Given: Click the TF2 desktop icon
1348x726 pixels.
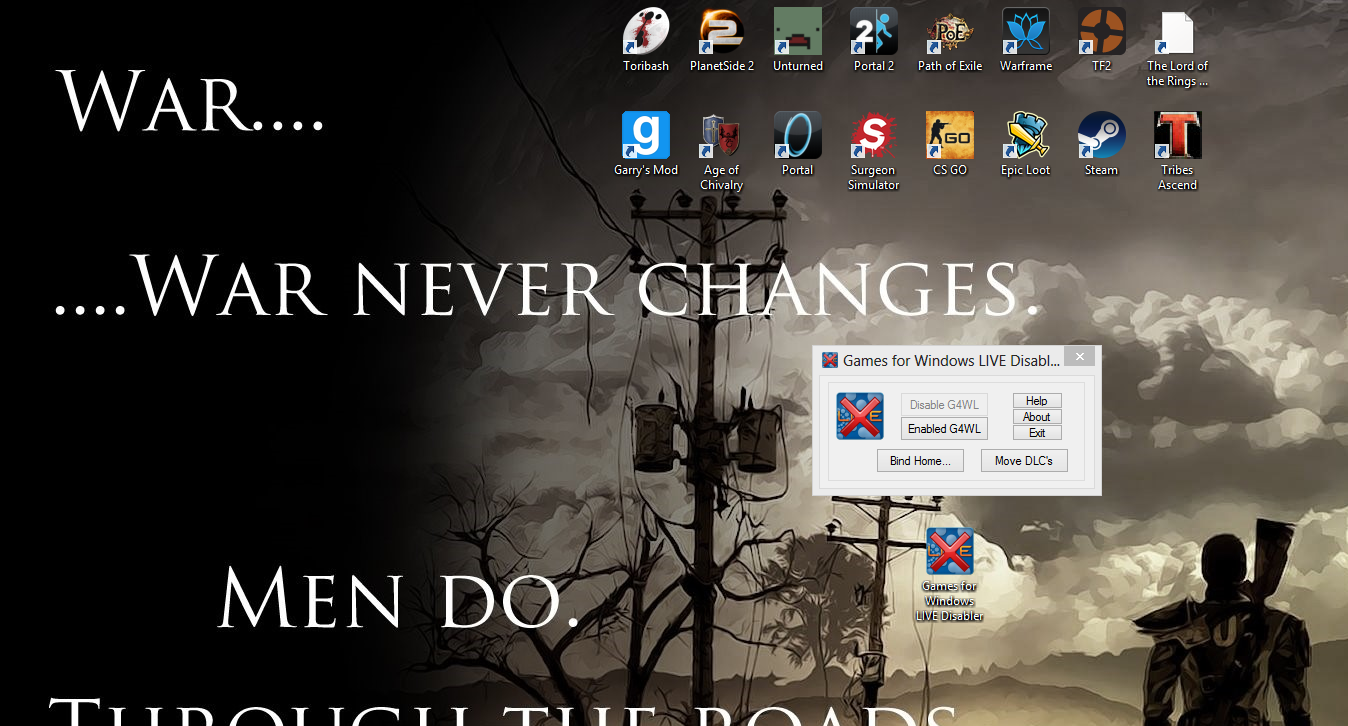Looking at the screenshot, I should click(x=1102, y=40).
